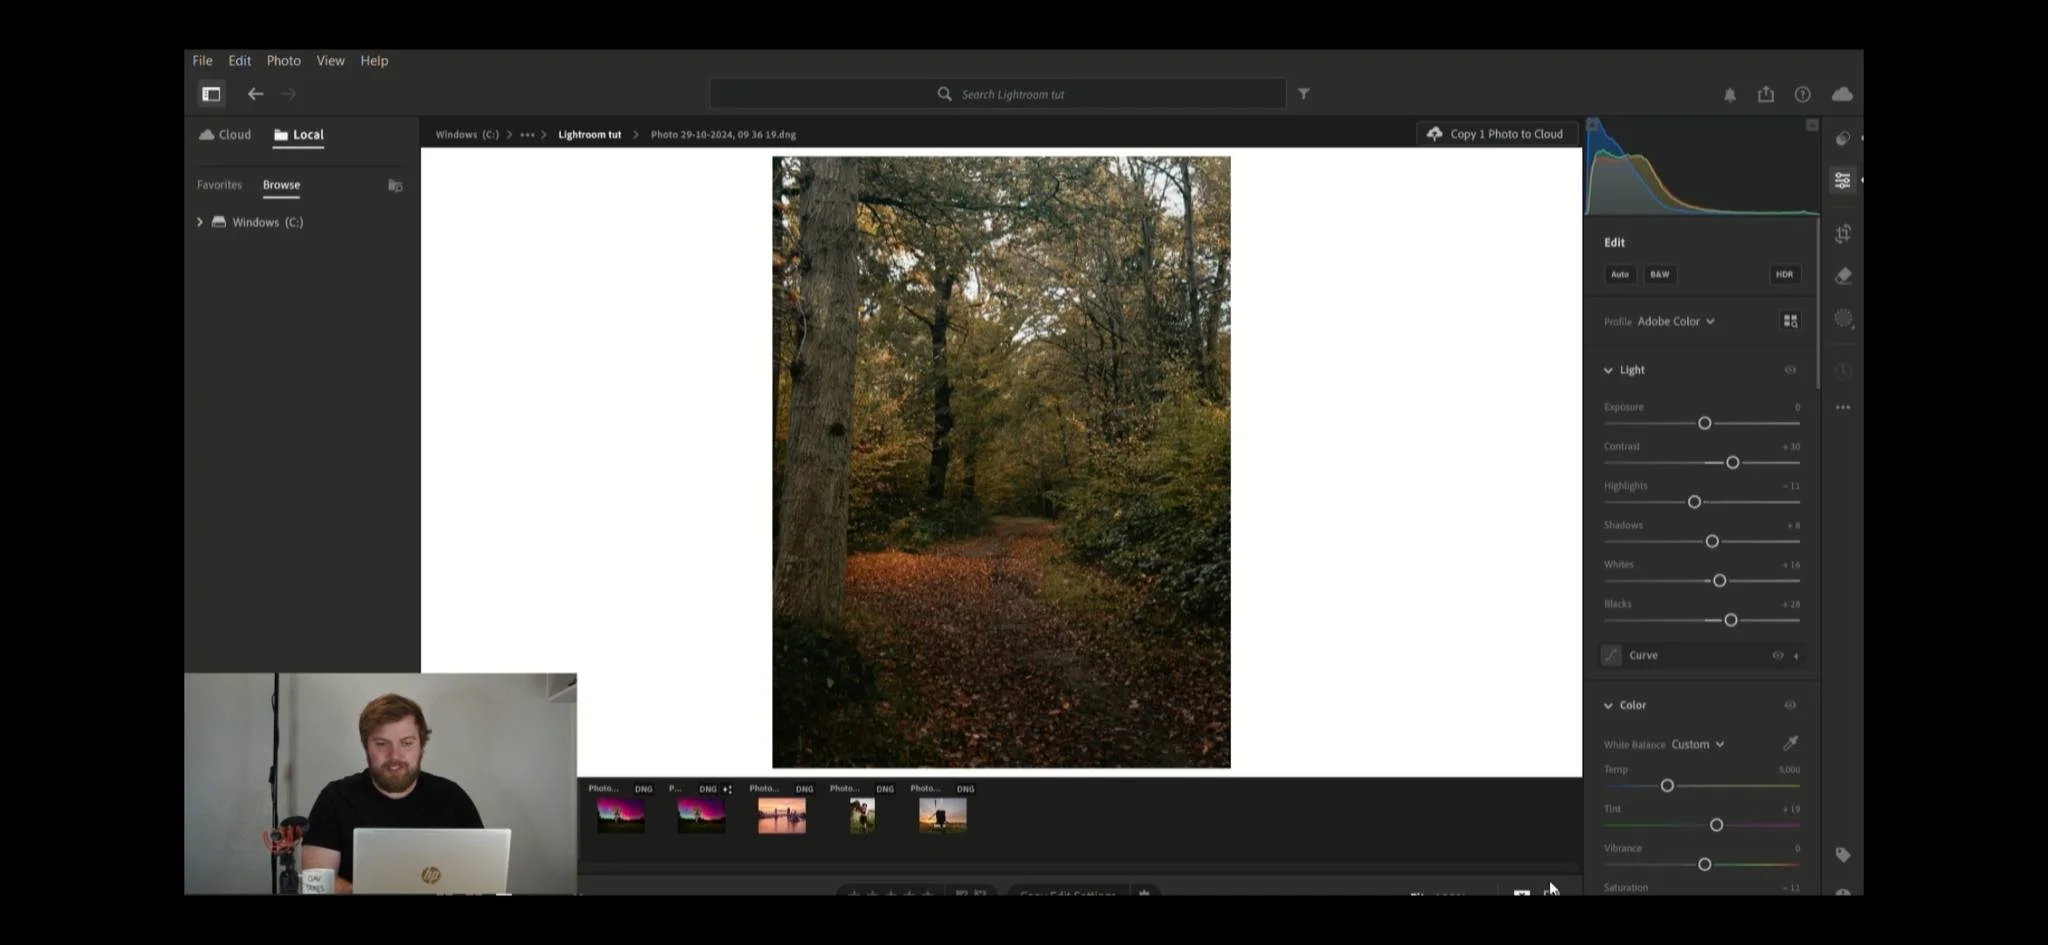Toggle histogram shadow clipping corner
This screenshot has width=2048, height=945.
click(1592, 125)
